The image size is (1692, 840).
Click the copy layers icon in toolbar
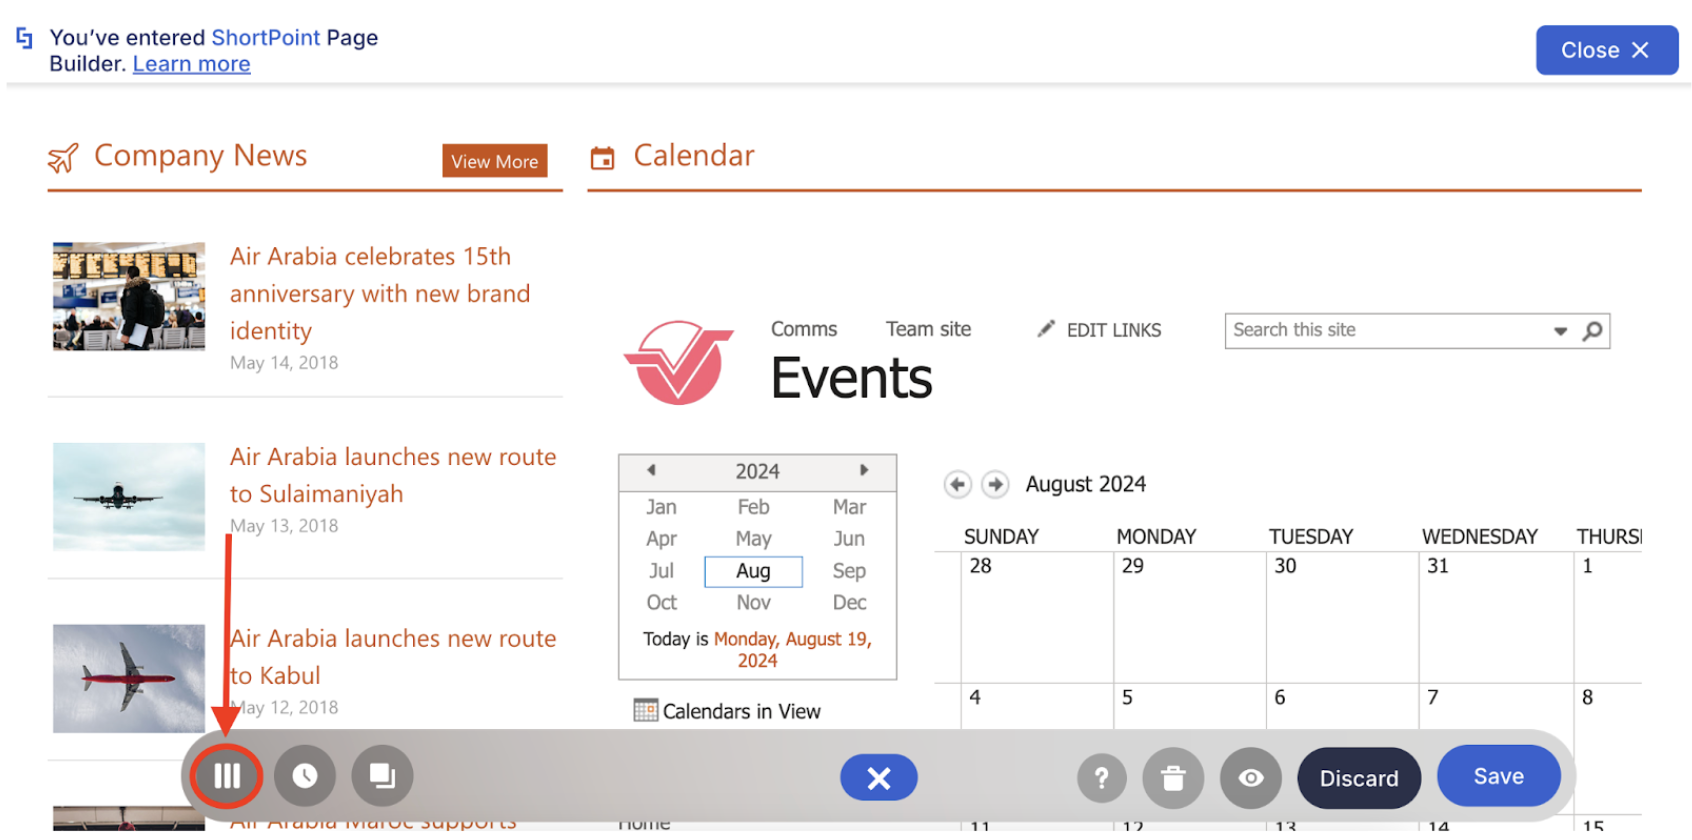click(382, 776)
